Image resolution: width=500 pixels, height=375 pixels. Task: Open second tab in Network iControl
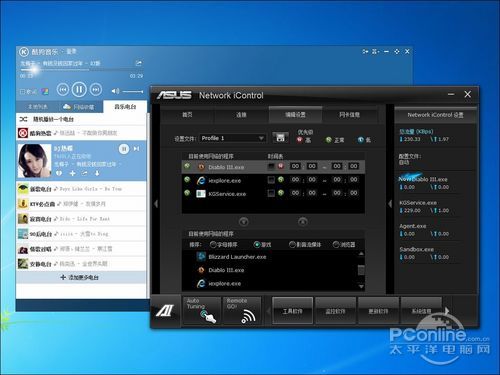241,115
